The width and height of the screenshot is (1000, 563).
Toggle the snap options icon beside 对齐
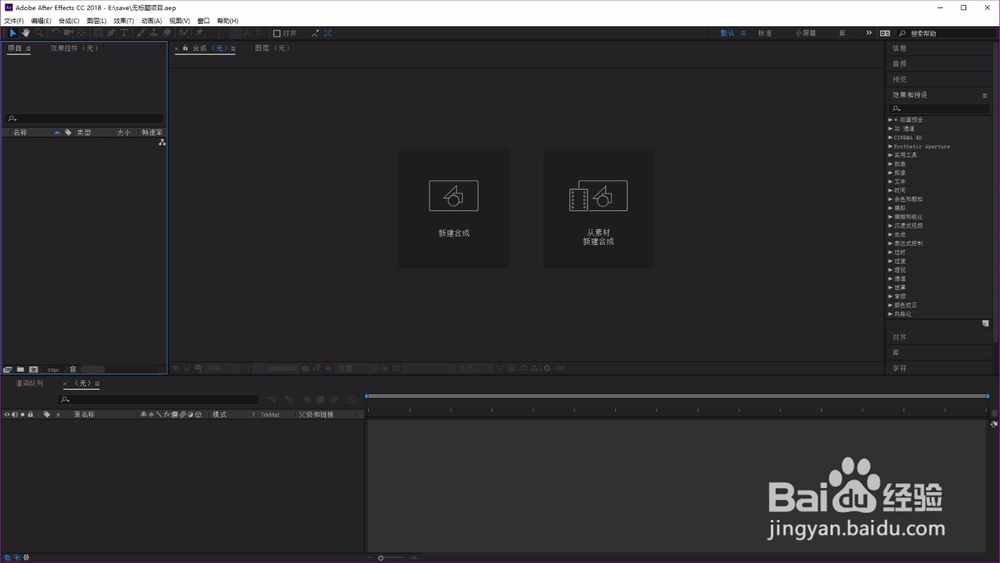click(x=315, y=33)
